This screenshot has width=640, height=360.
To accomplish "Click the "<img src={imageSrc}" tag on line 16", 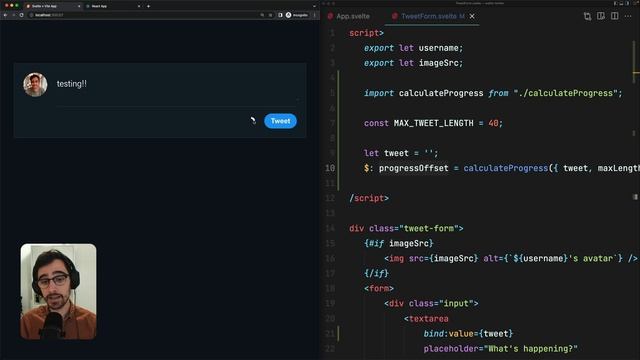I will (x=431, y=259).
